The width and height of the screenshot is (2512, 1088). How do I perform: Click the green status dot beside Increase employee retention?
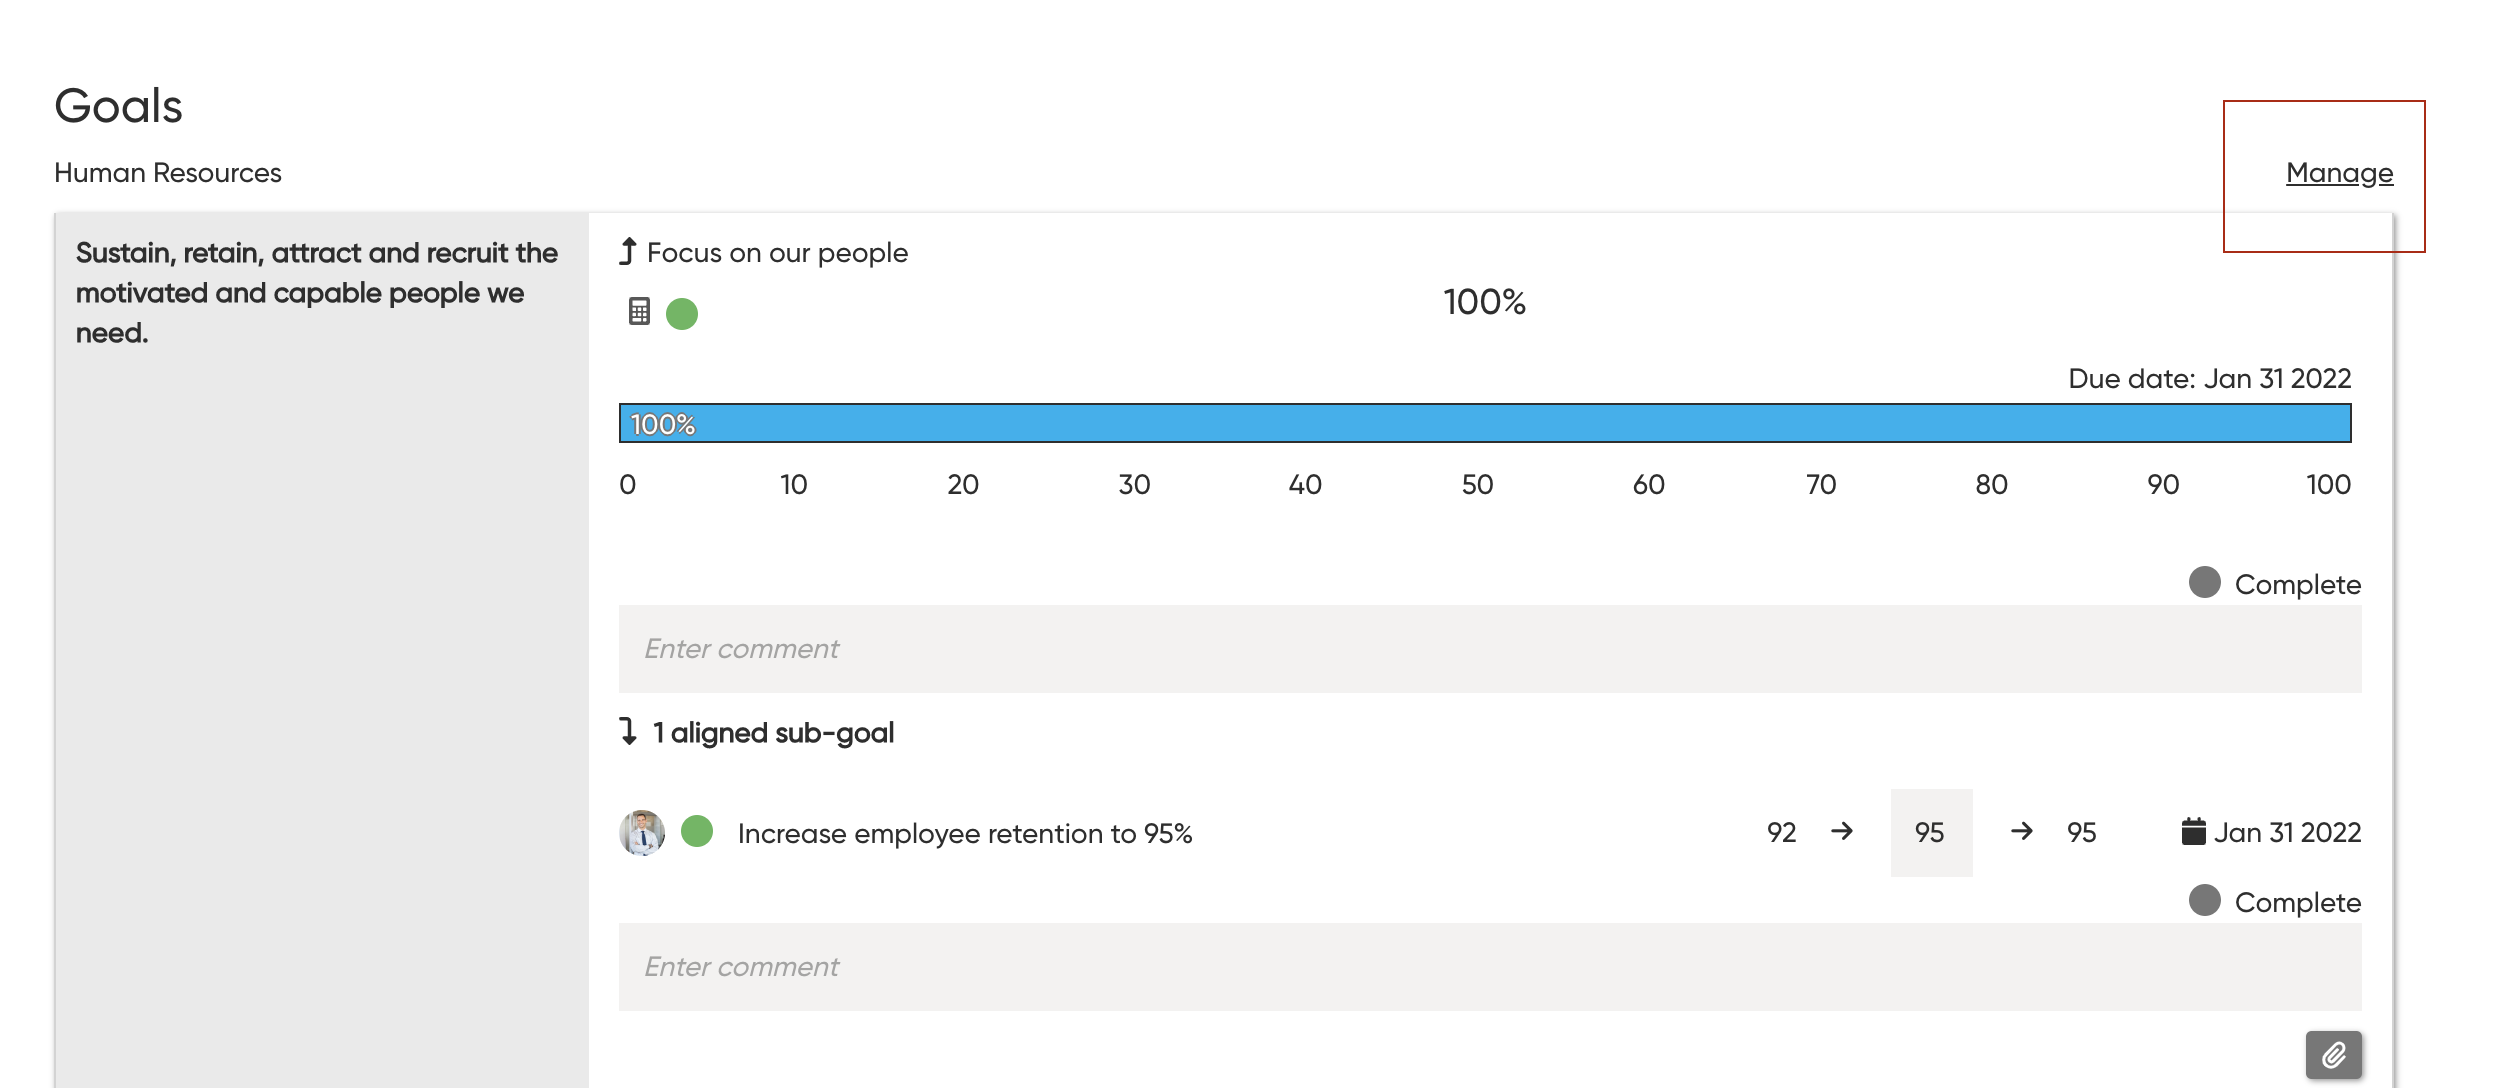tap(697, 831)
